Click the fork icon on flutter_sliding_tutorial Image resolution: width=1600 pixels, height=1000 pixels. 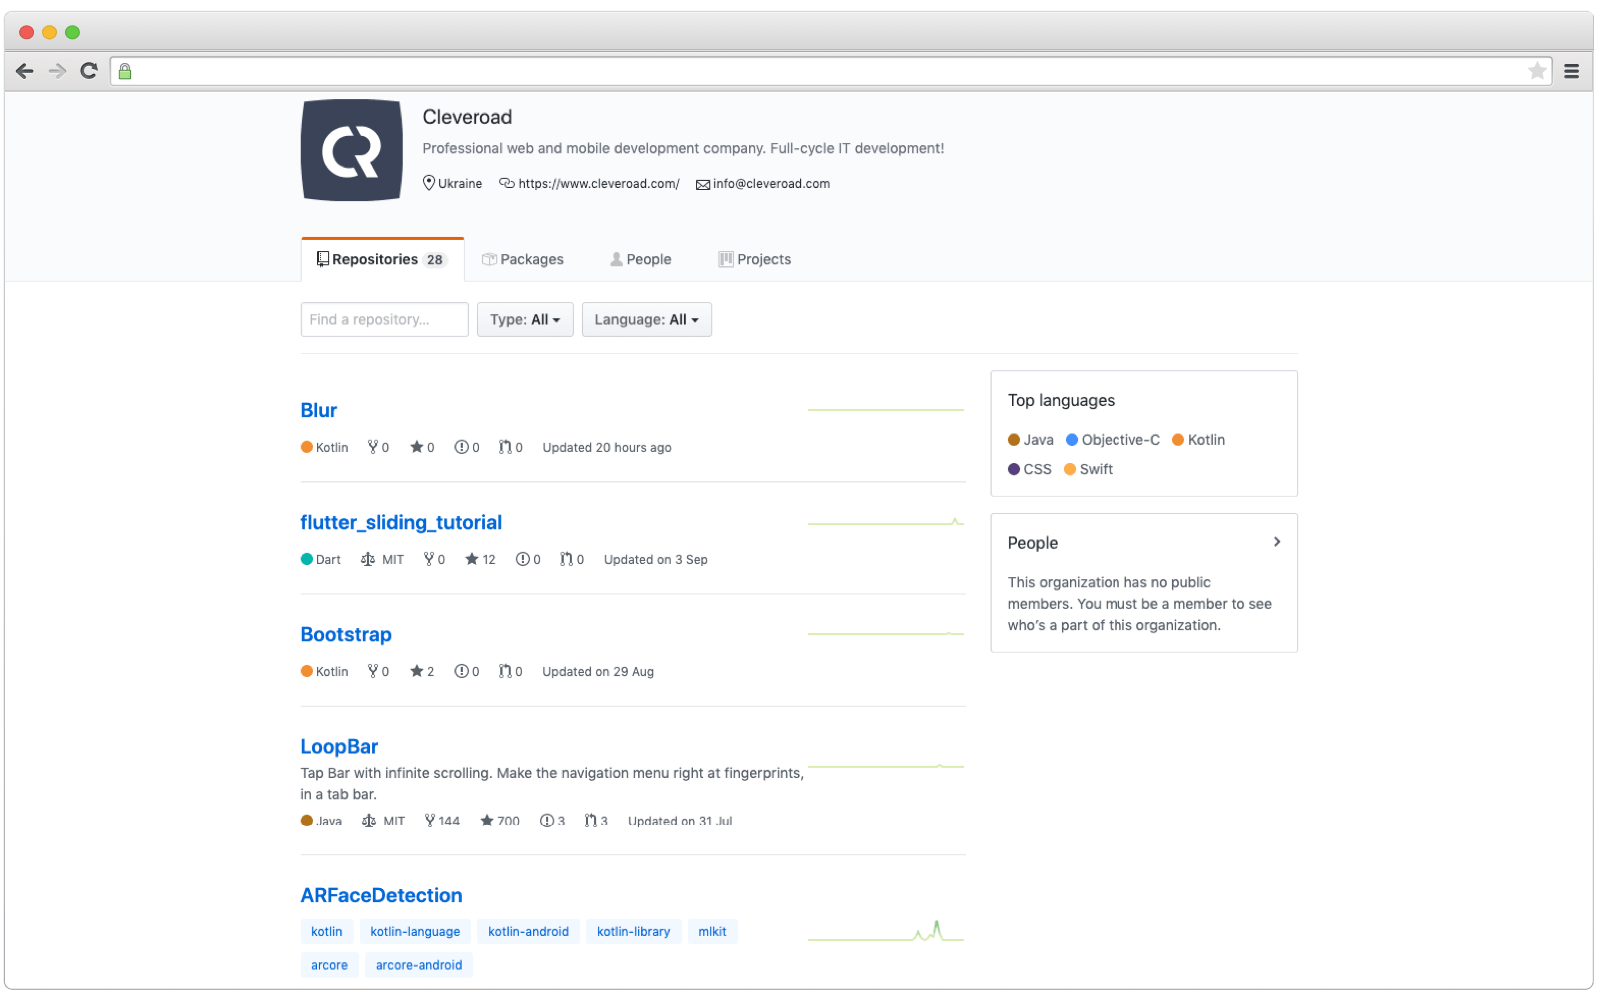pyautogui.click(x=429, y=559)
